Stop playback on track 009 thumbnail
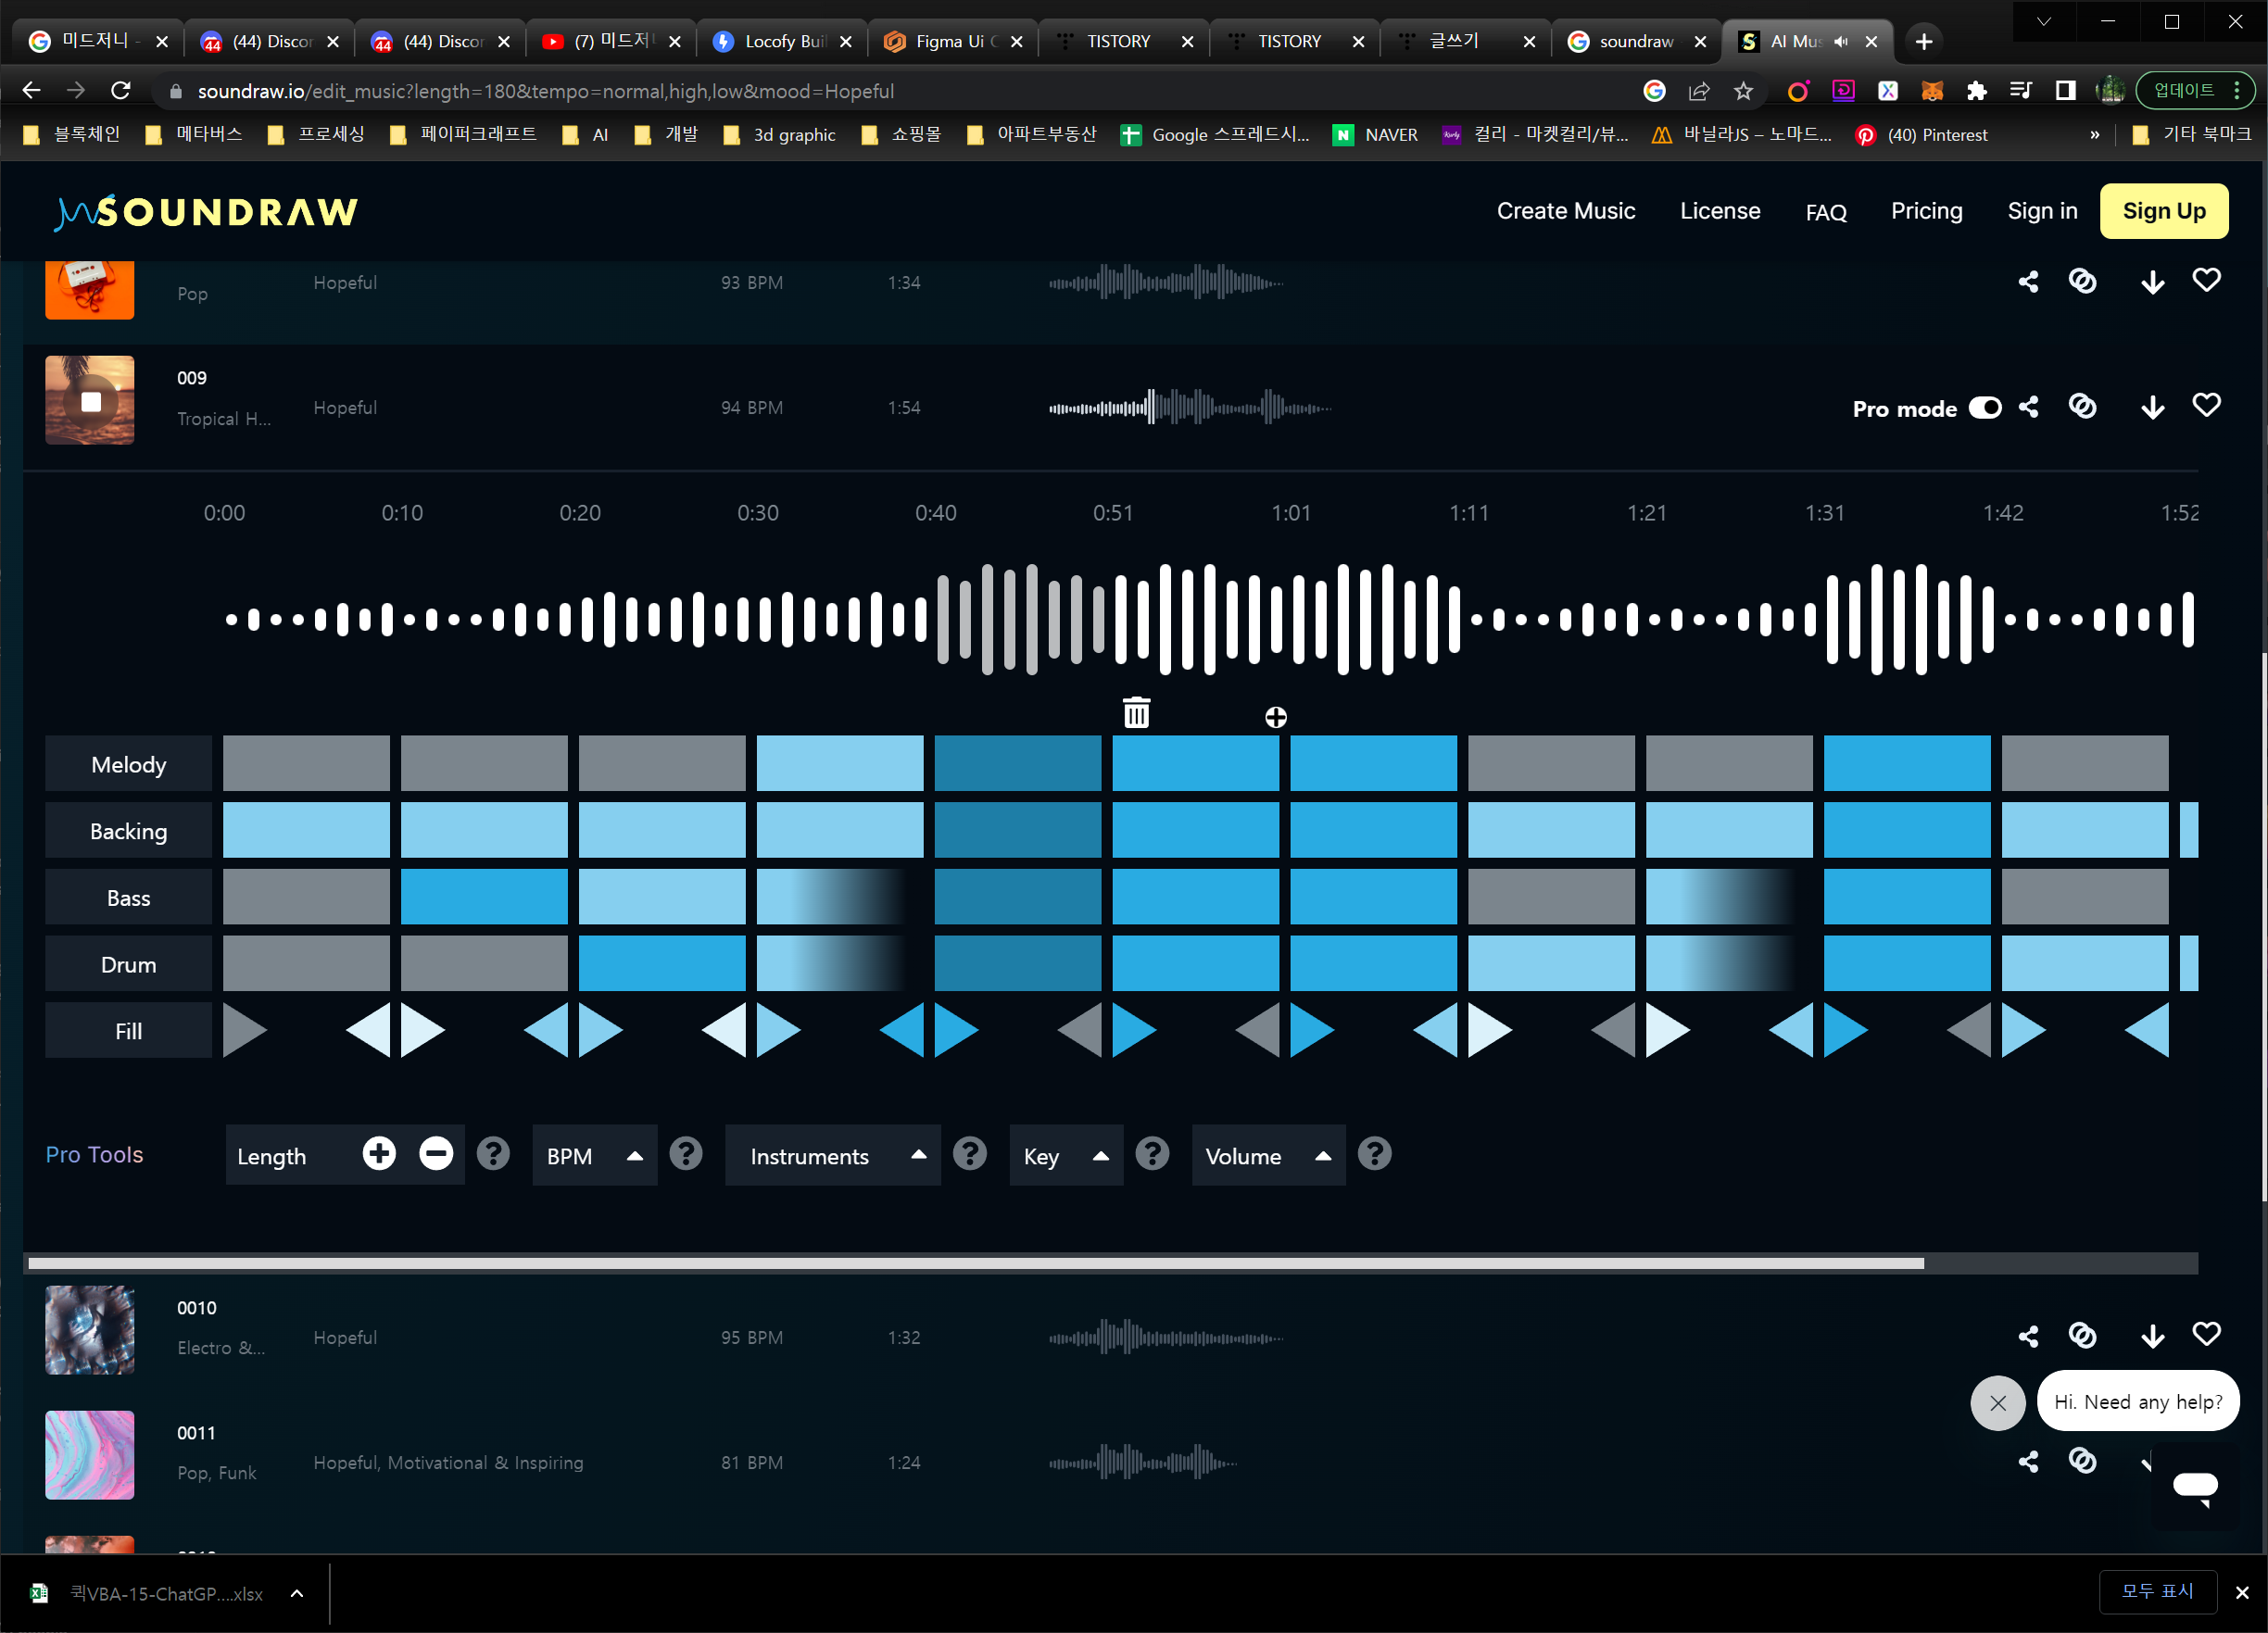 90,402
